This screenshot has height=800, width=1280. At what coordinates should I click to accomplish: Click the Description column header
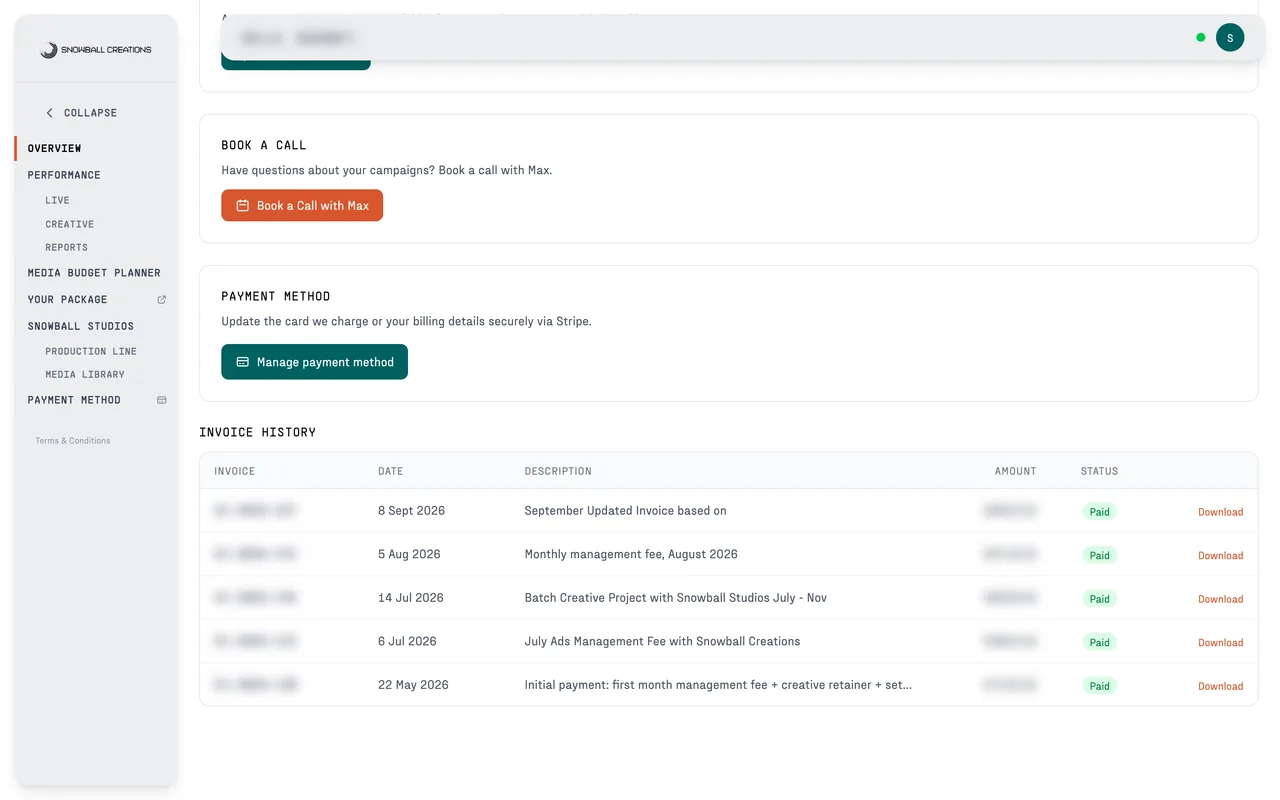[x=558, y=471]
